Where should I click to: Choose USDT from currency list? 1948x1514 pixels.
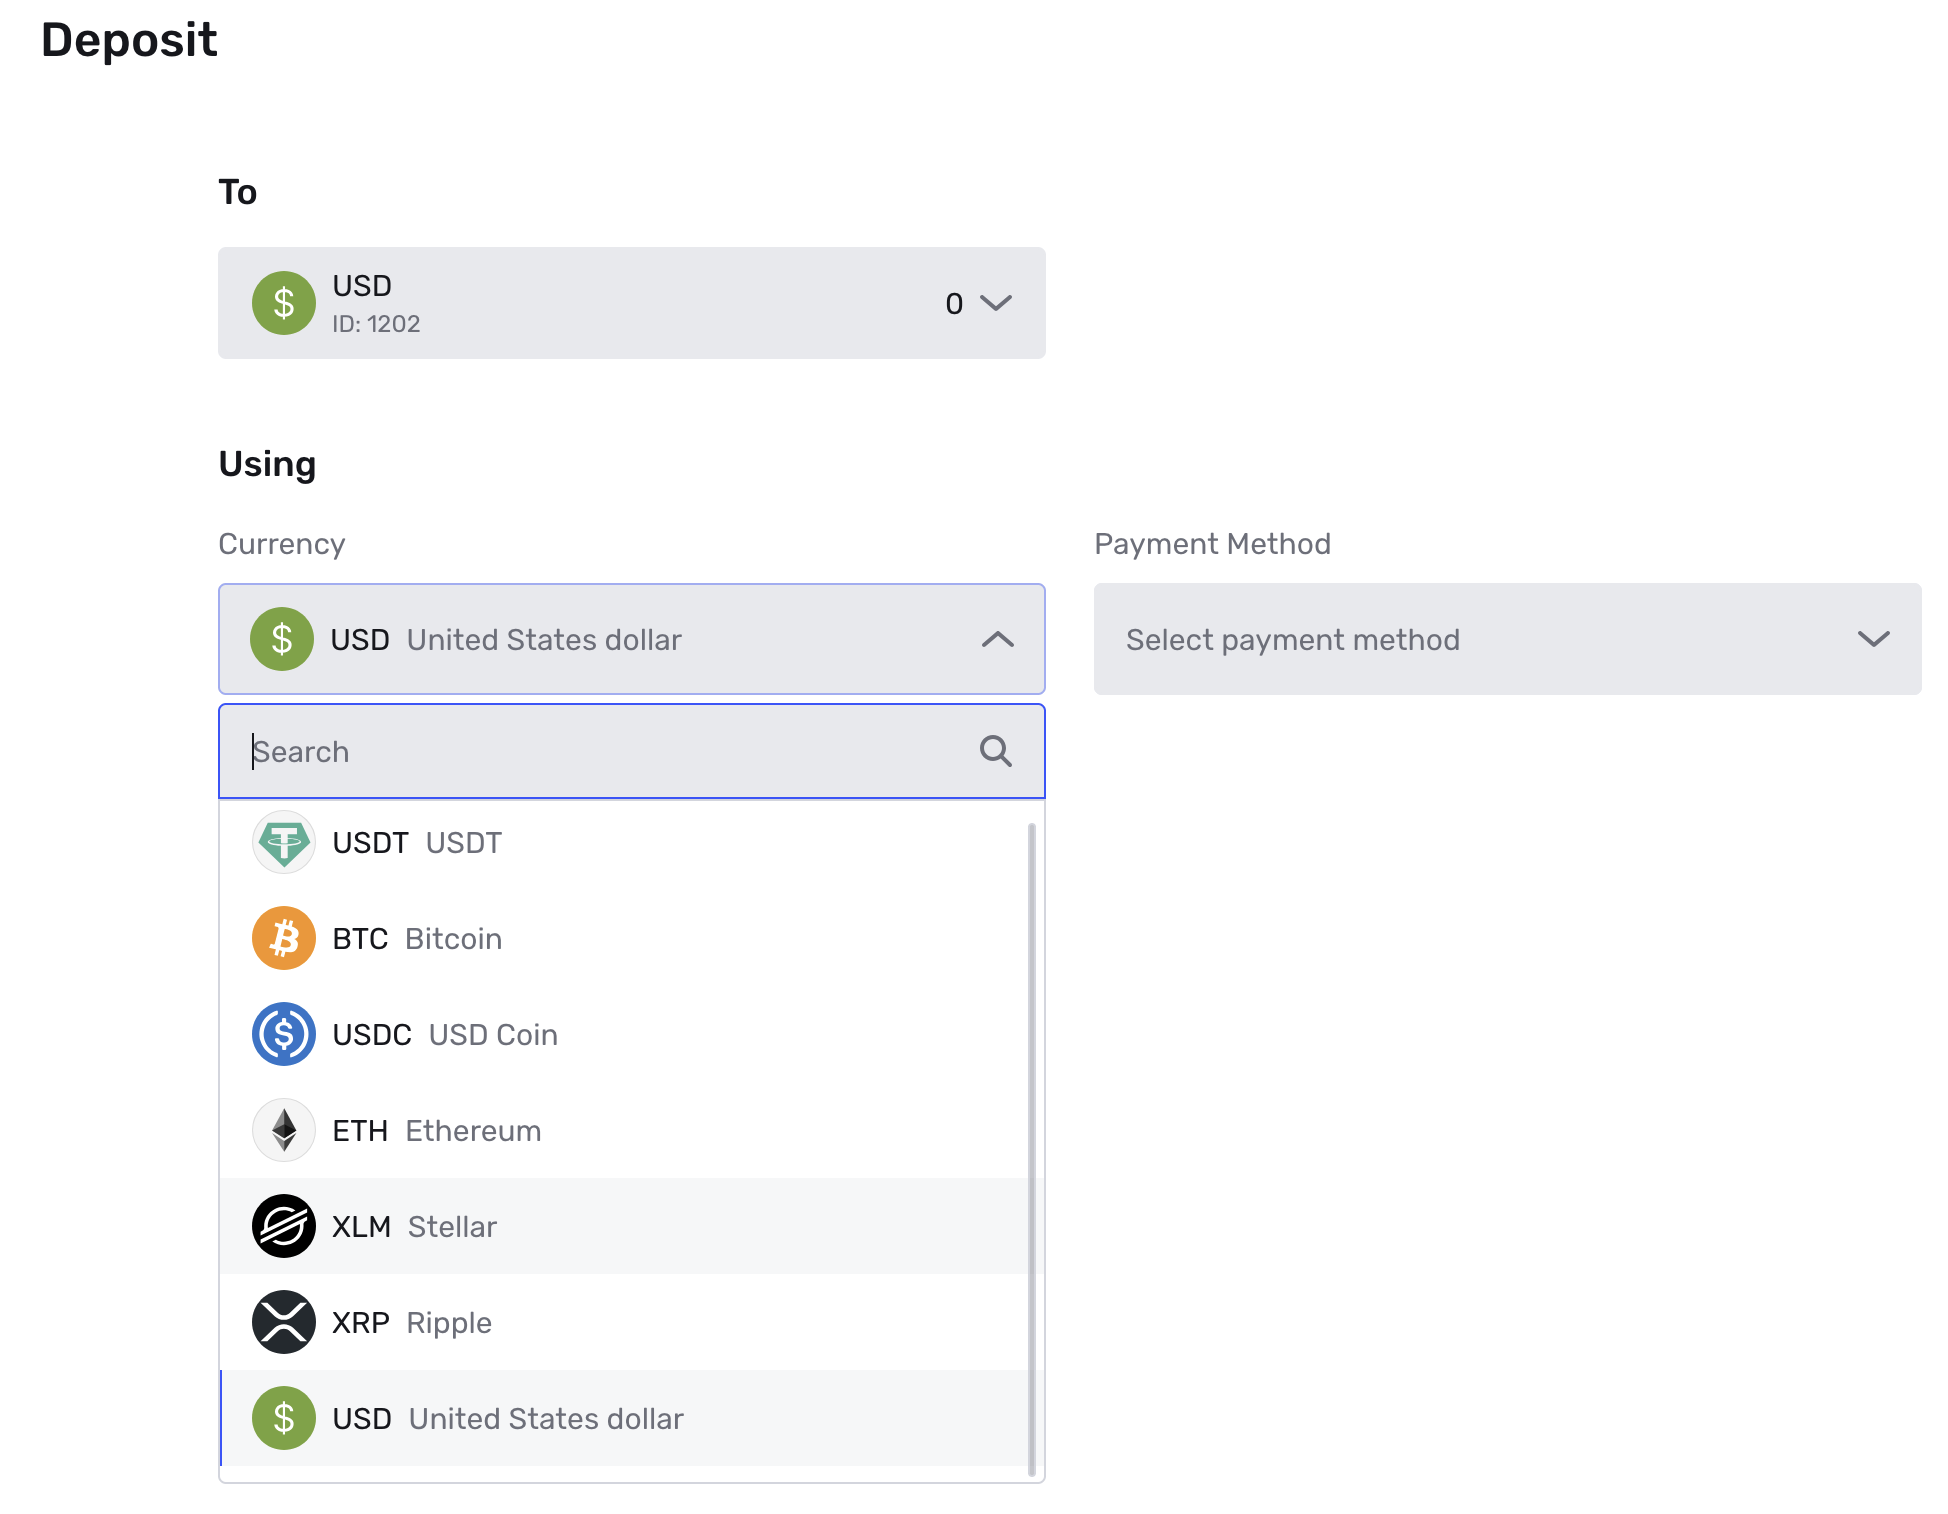tap(416, 843)
